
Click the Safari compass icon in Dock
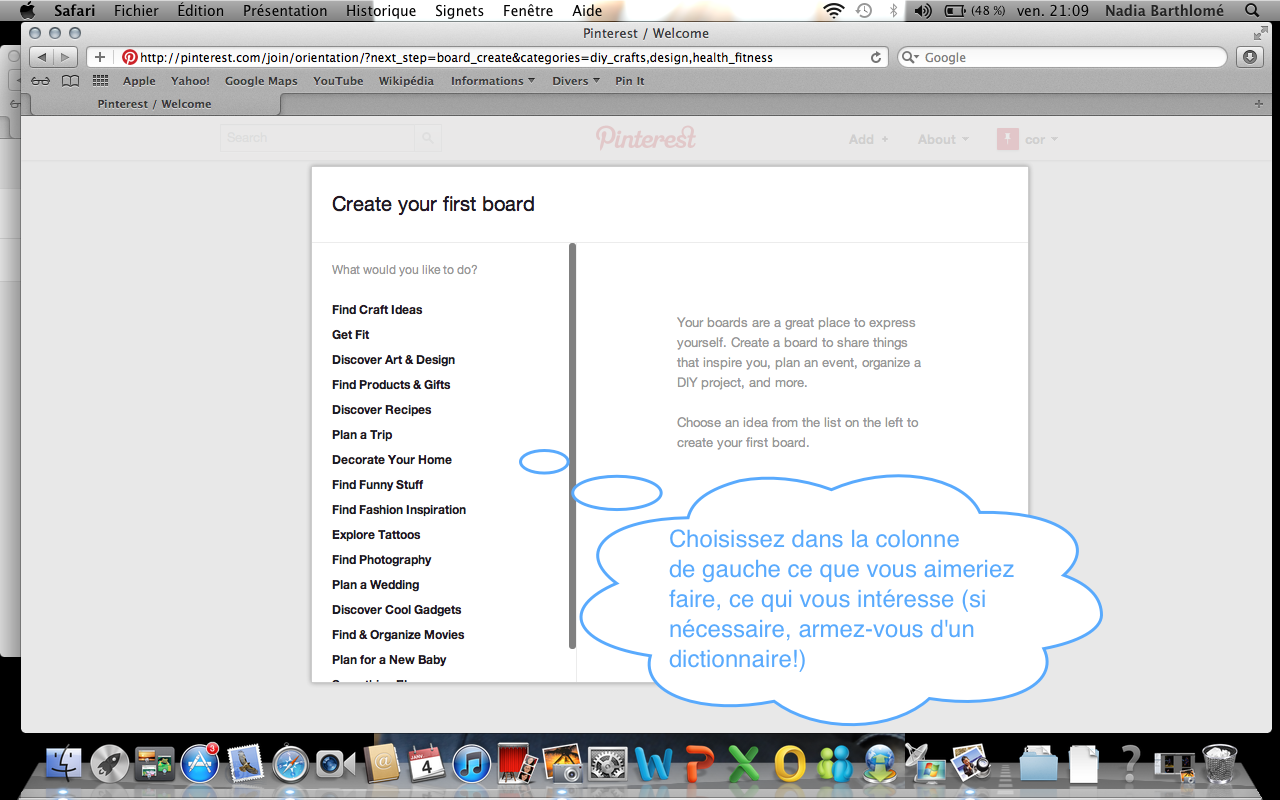click(291, 764)
